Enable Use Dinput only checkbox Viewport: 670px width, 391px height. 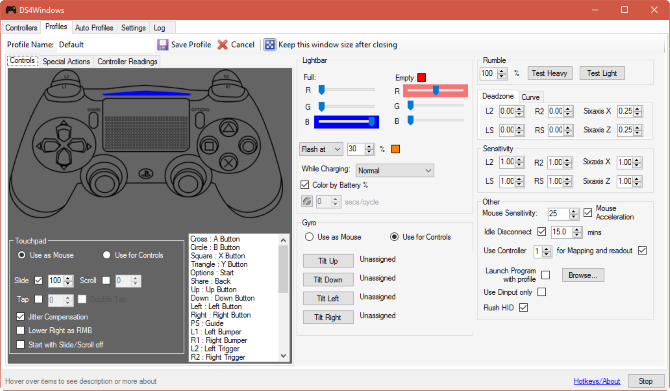click(541, 292)
